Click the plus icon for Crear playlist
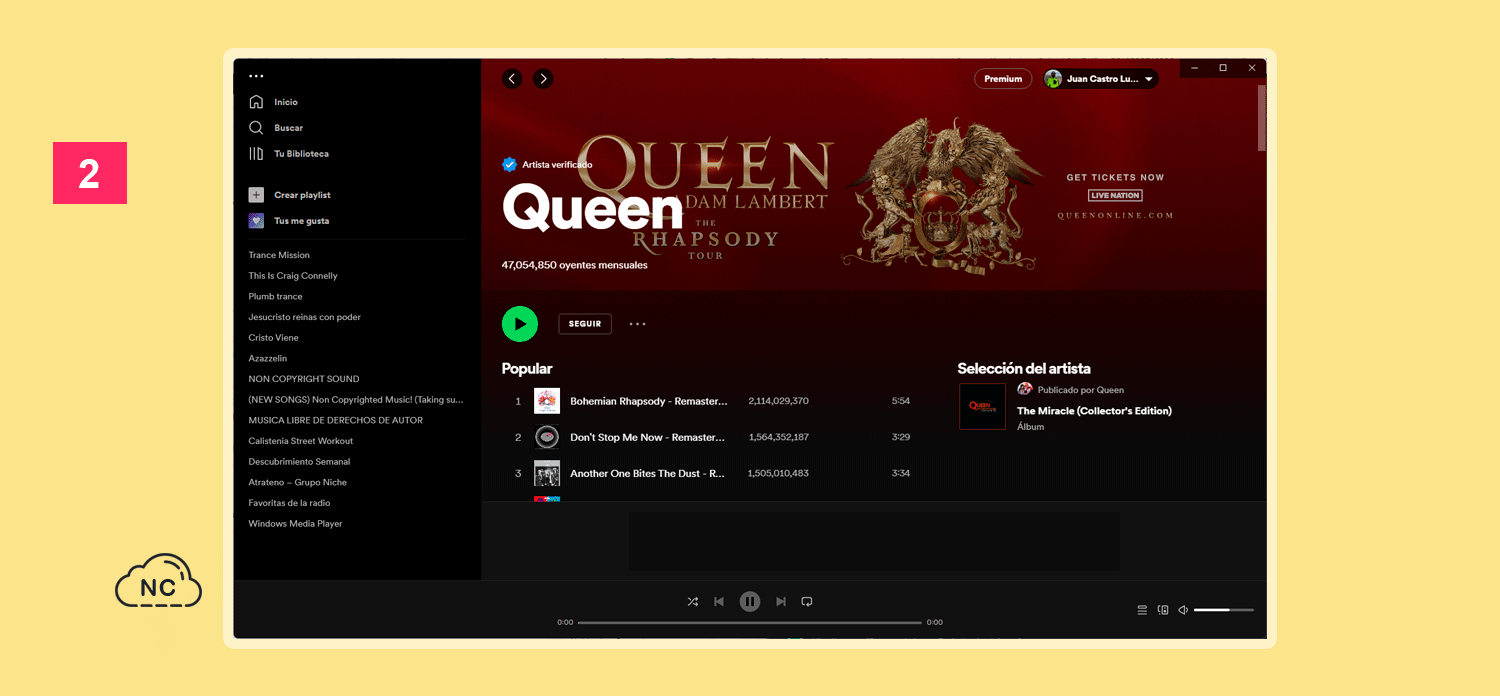This screenshot has width=1500, height=696. click(256, 195)
